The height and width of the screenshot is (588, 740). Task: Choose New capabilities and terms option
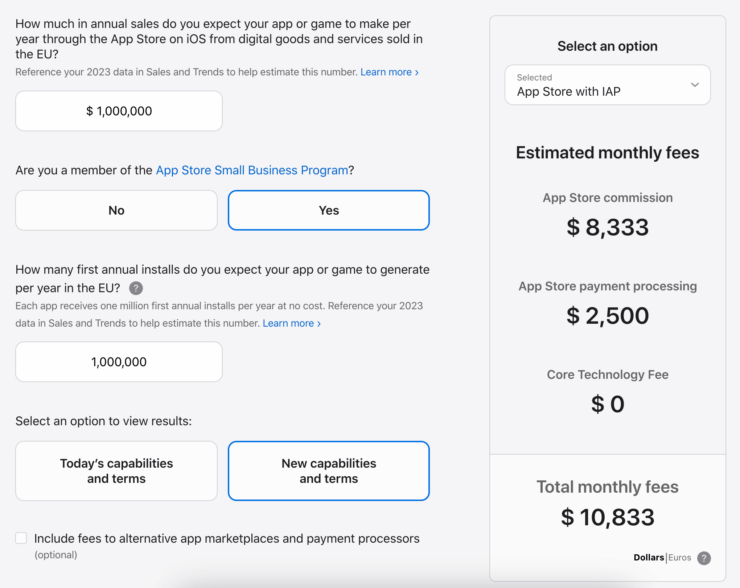click(329, 471)
